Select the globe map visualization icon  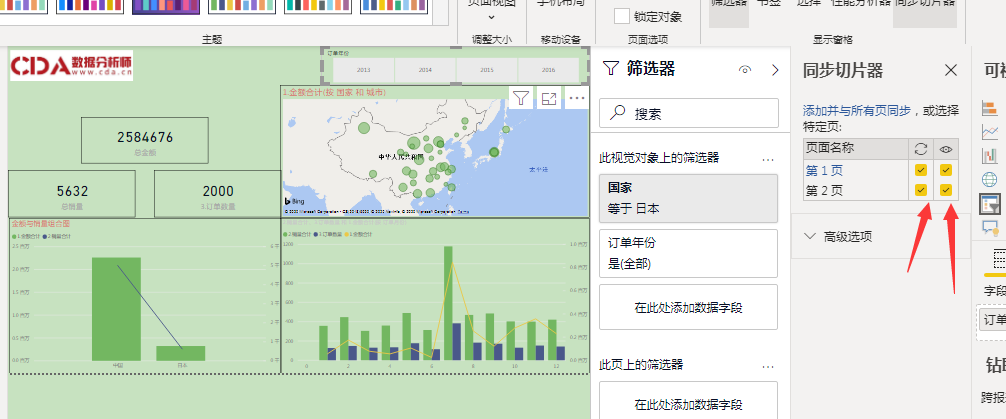[x=989, y=180]
